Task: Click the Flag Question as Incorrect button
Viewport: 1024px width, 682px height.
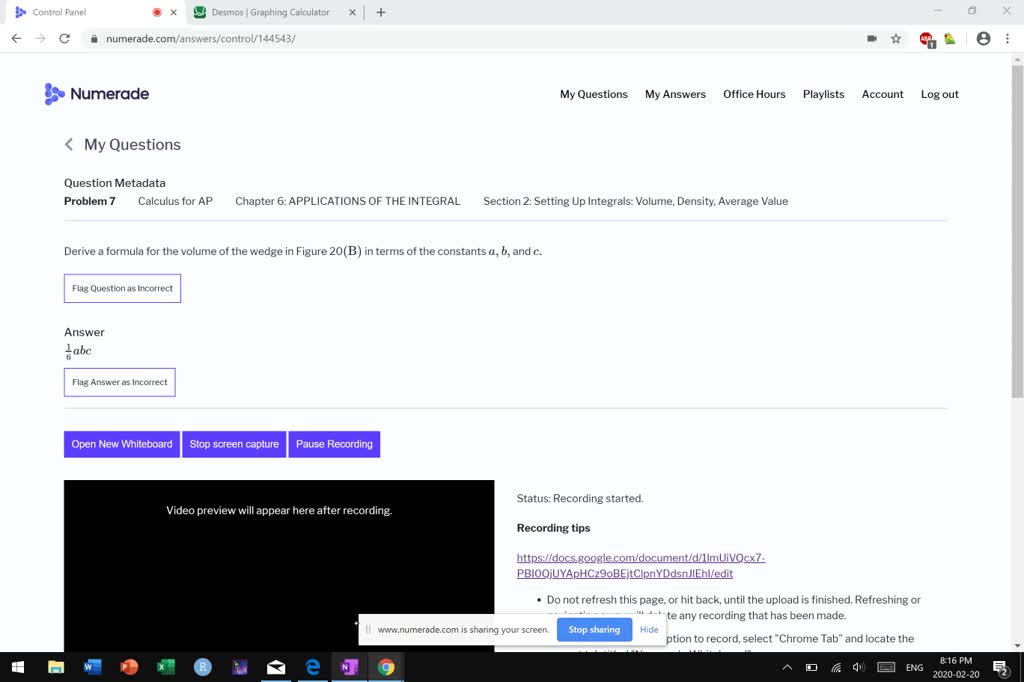Action: pyautogui.click(x=121, y=288)
